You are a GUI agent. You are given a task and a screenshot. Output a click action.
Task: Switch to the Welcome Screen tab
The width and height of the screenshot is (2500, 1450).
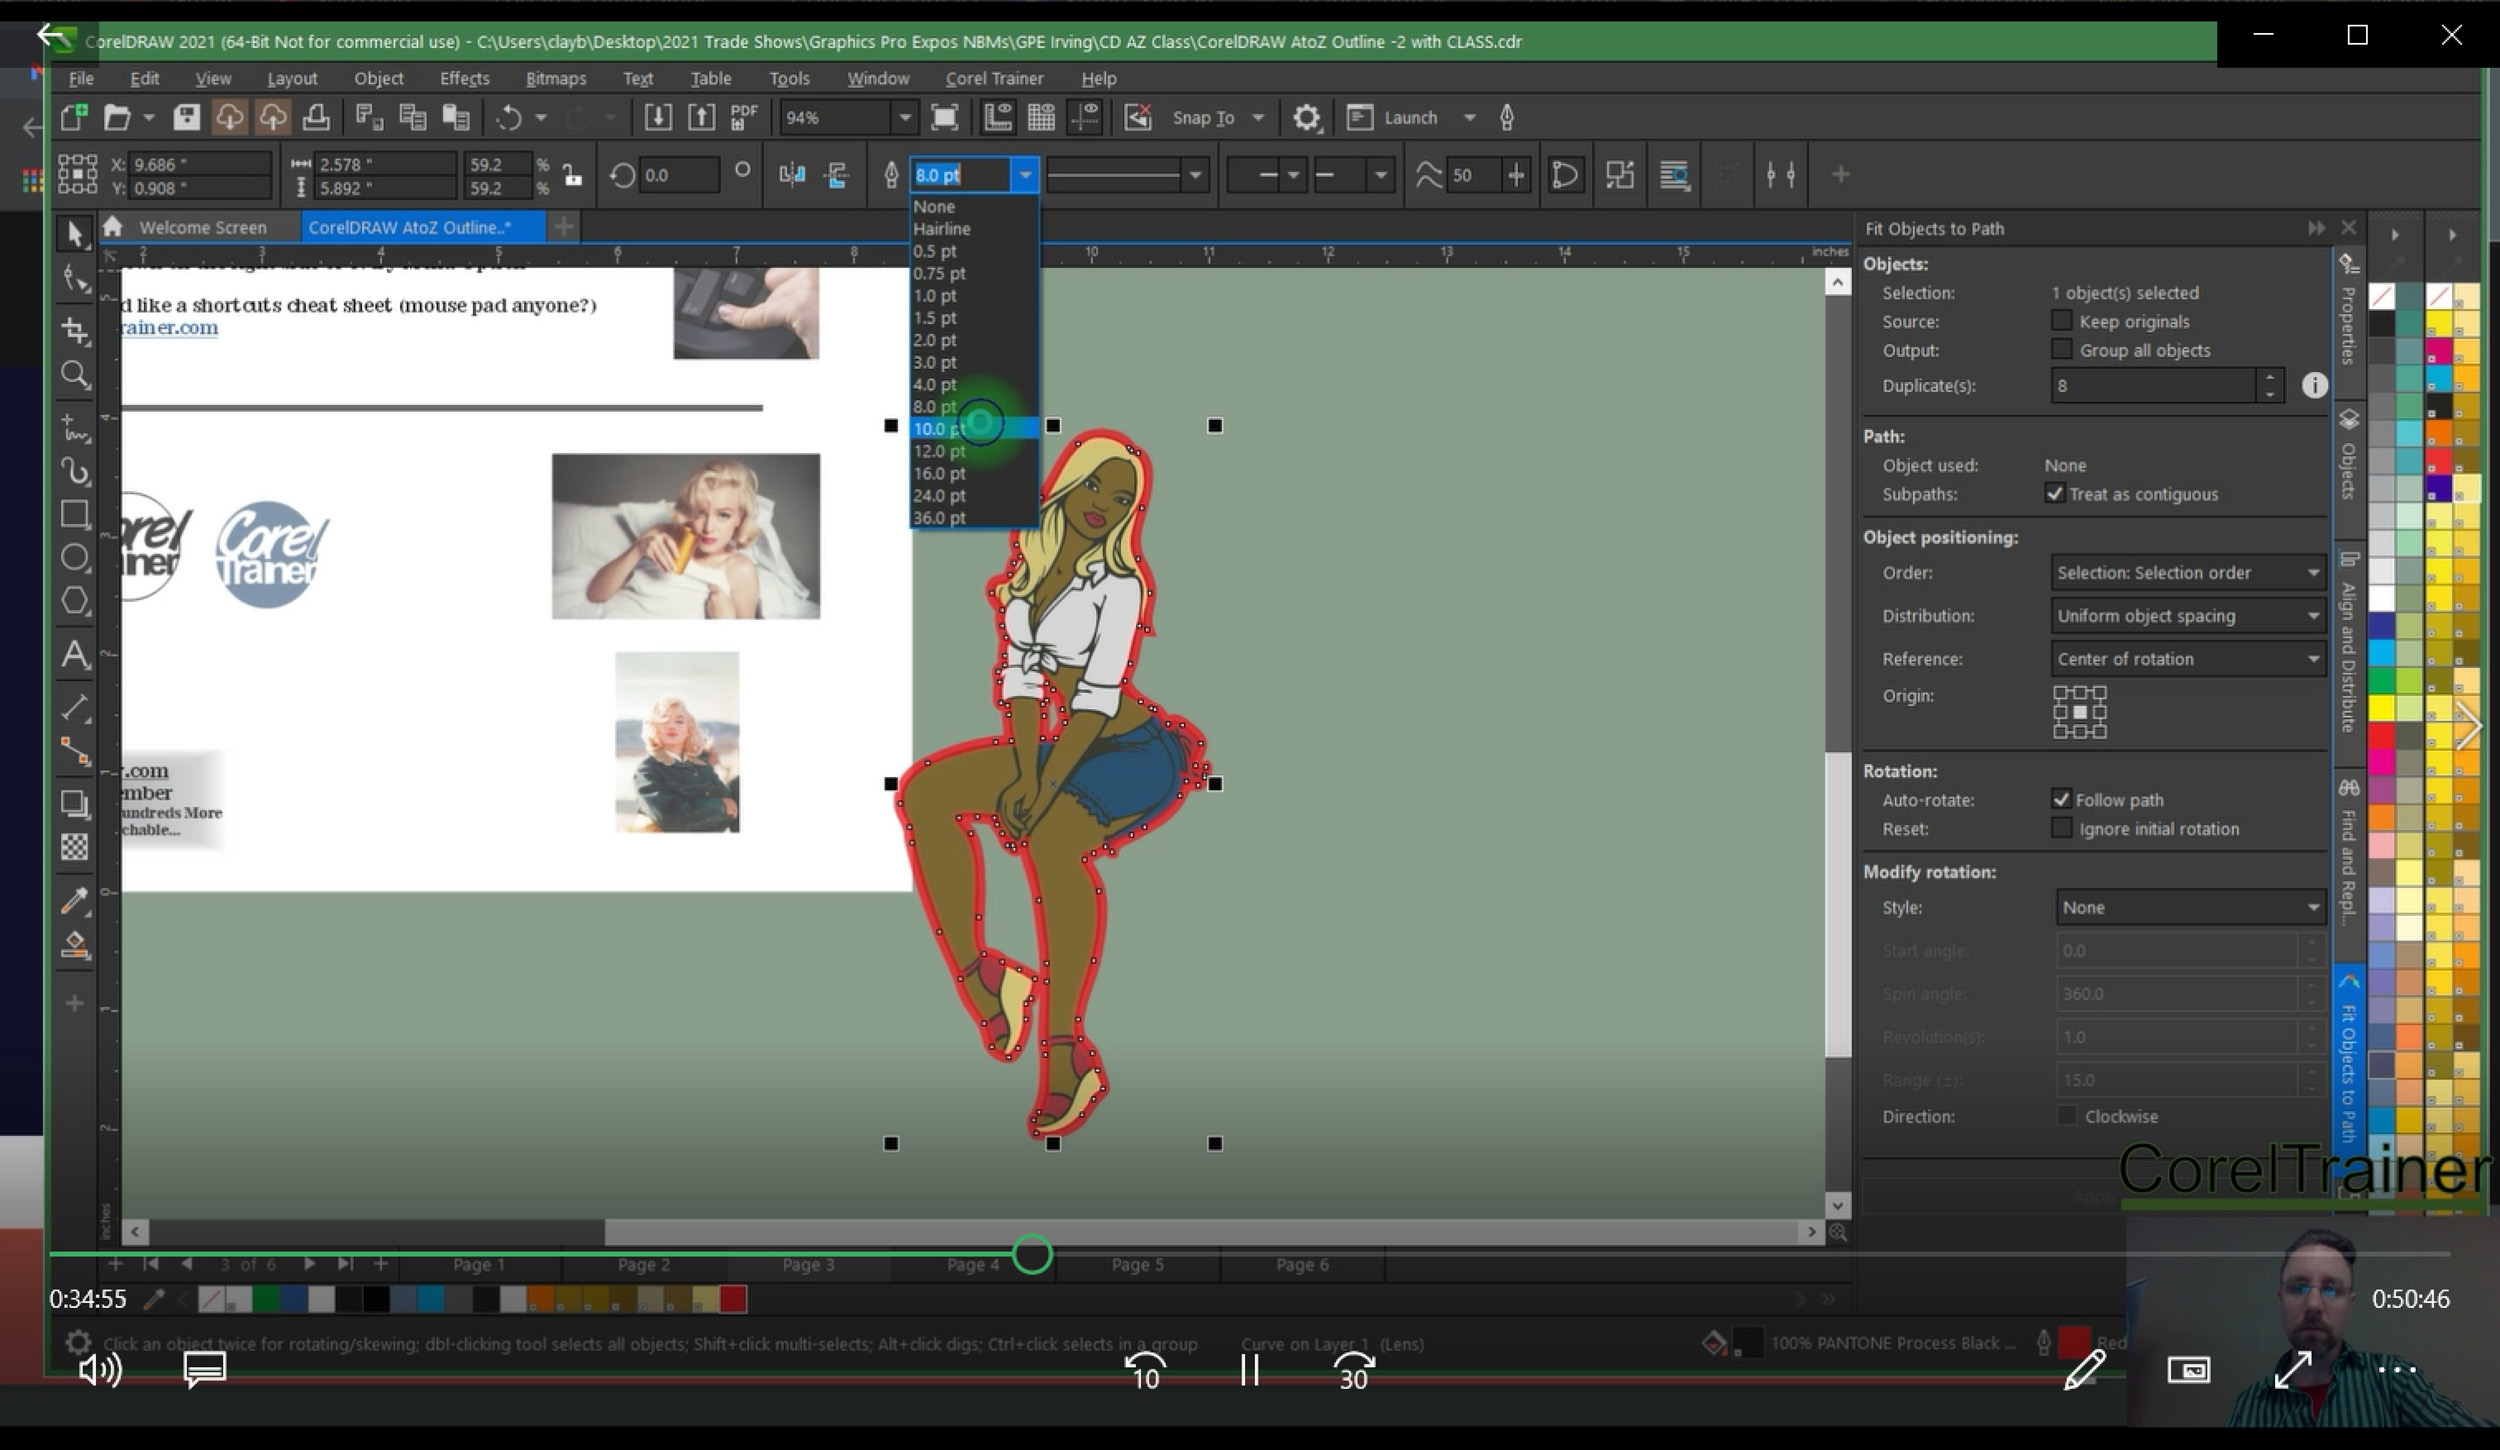(x=202, y=227)
